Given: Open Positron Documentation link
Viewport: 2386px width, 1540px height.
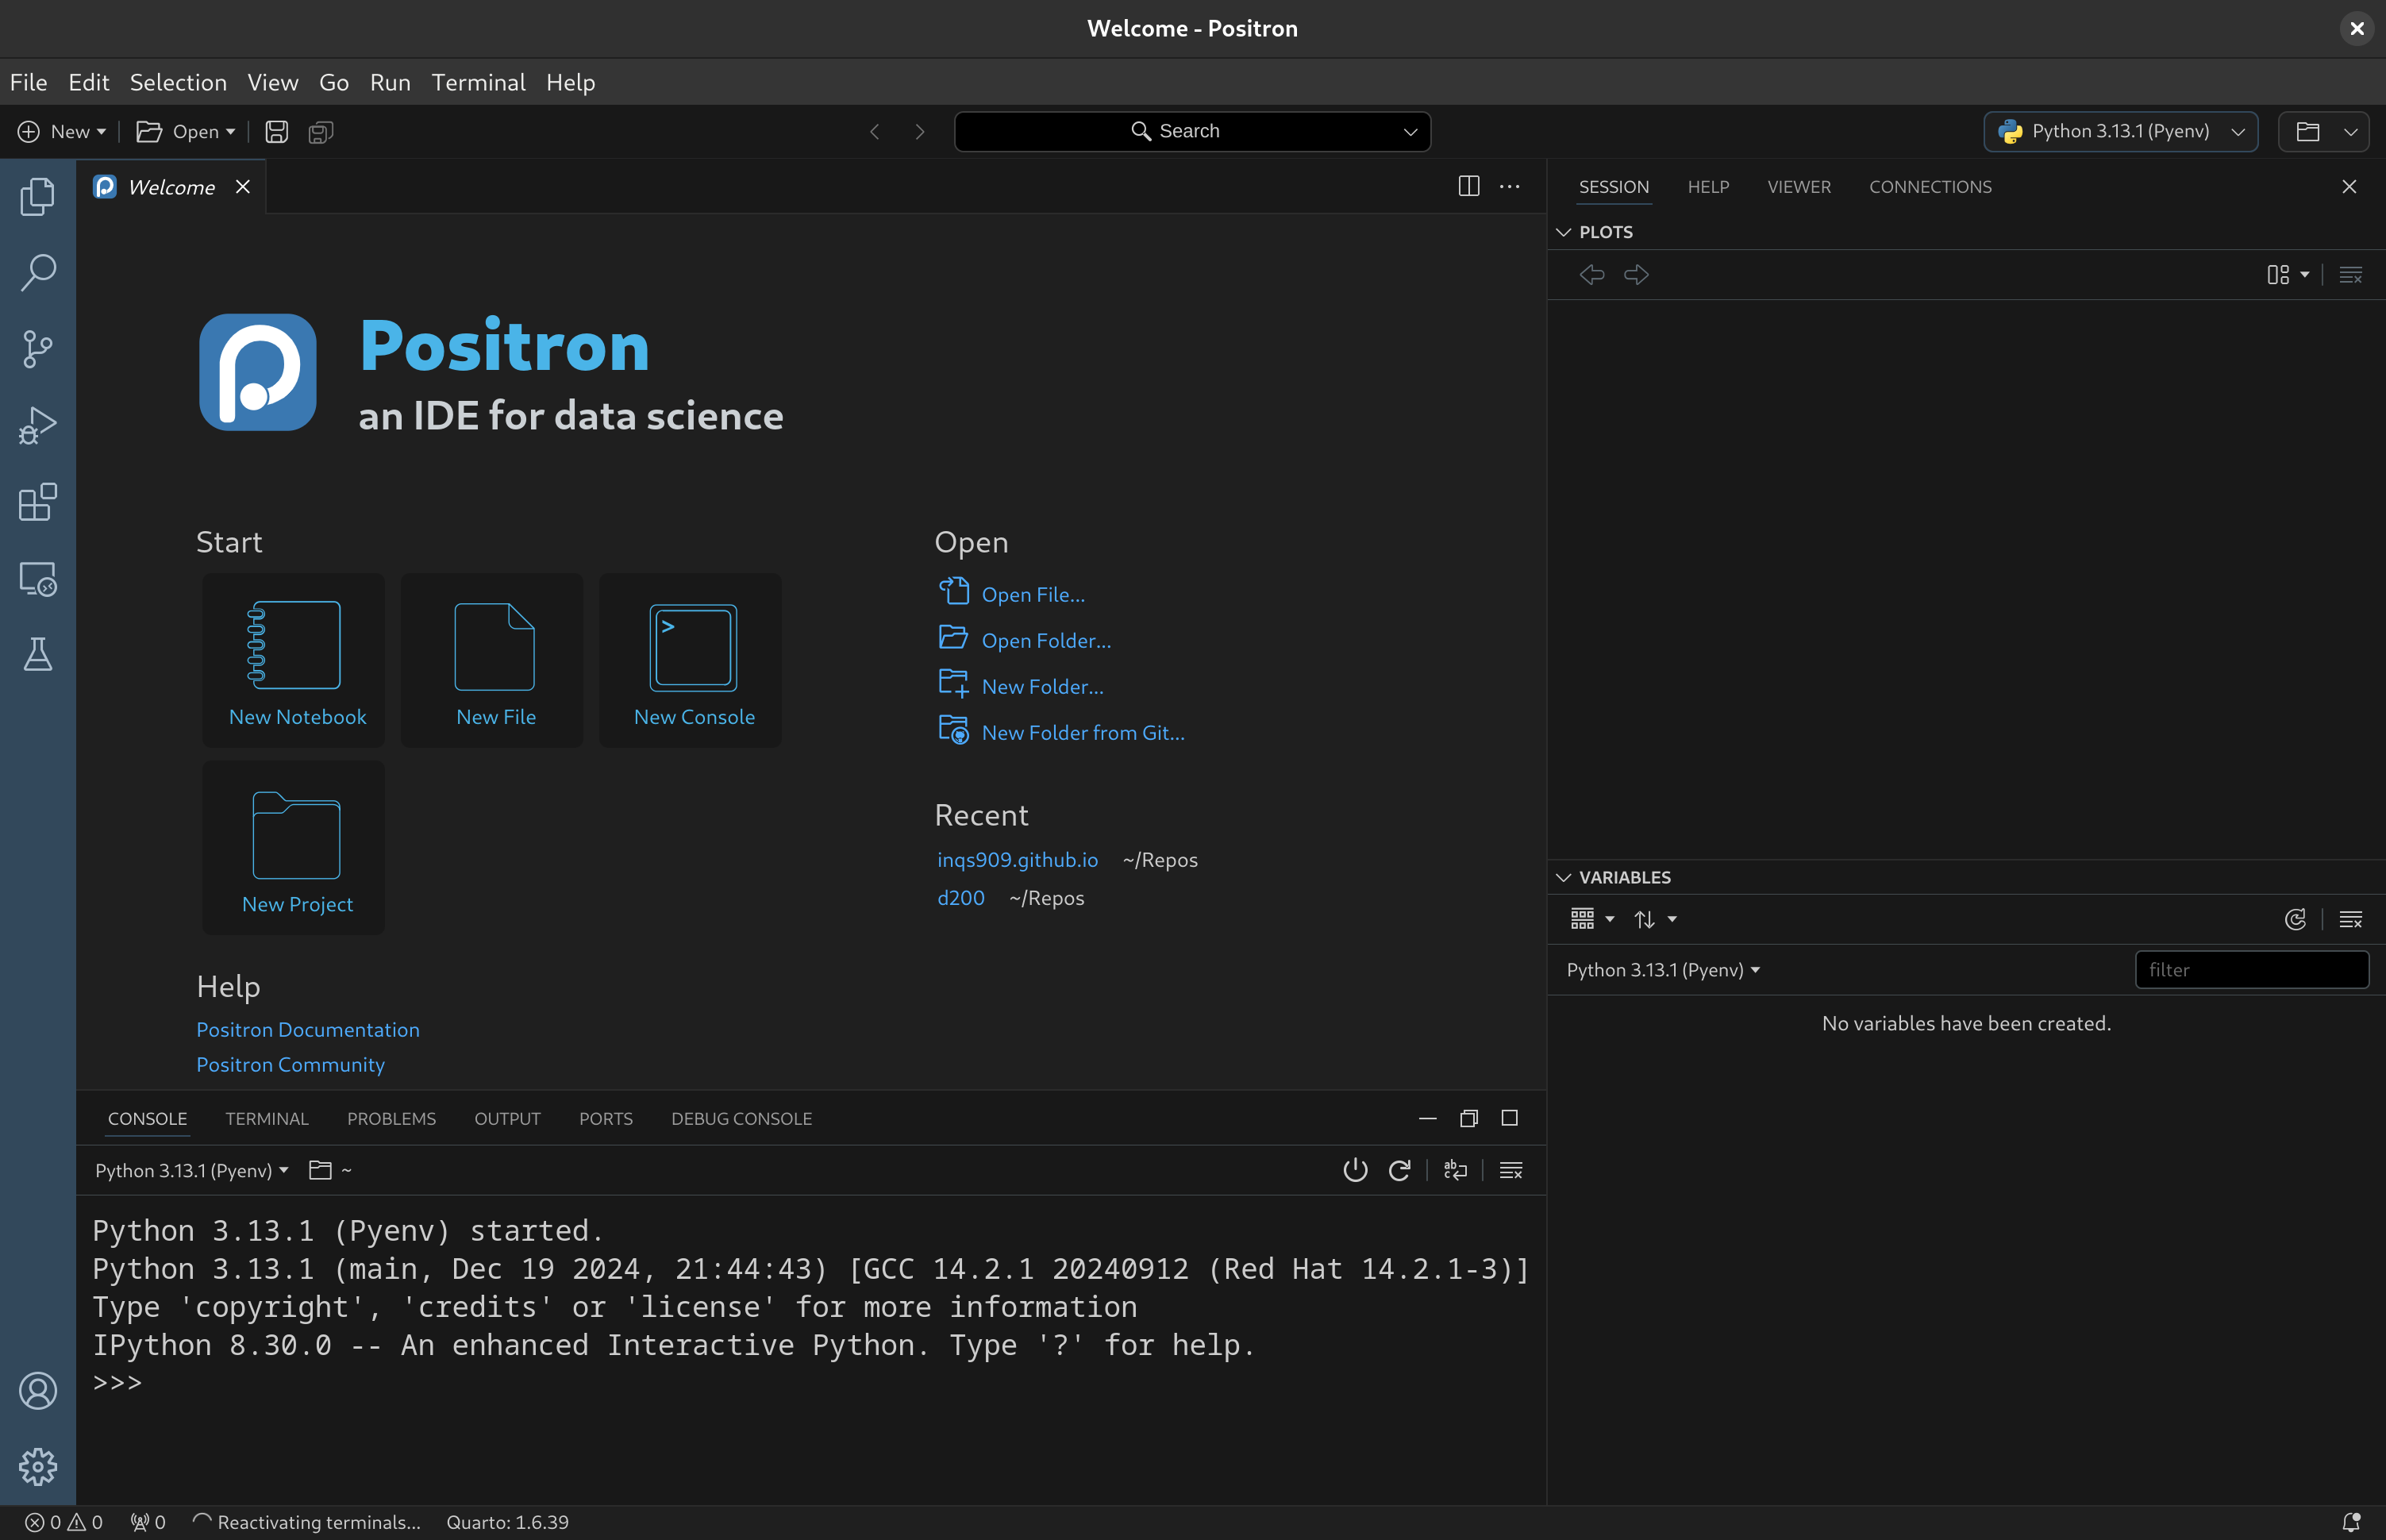Looking at the screenshot, I should click(x=308, y=1029).
